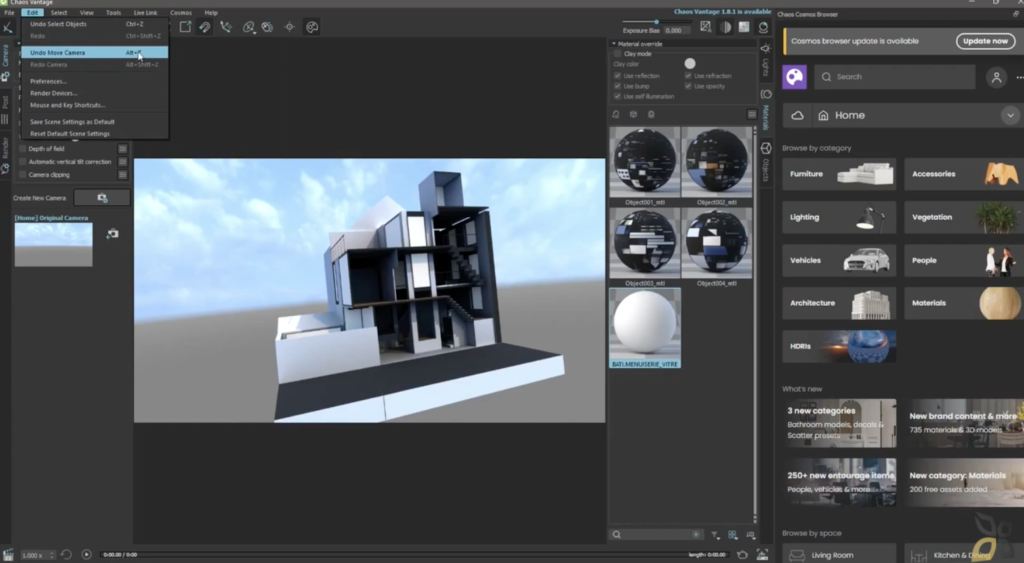Open the material thumbnail view options dropdown
The height and width of the screenshot is (563, 1024).
[x=733, y=535]
